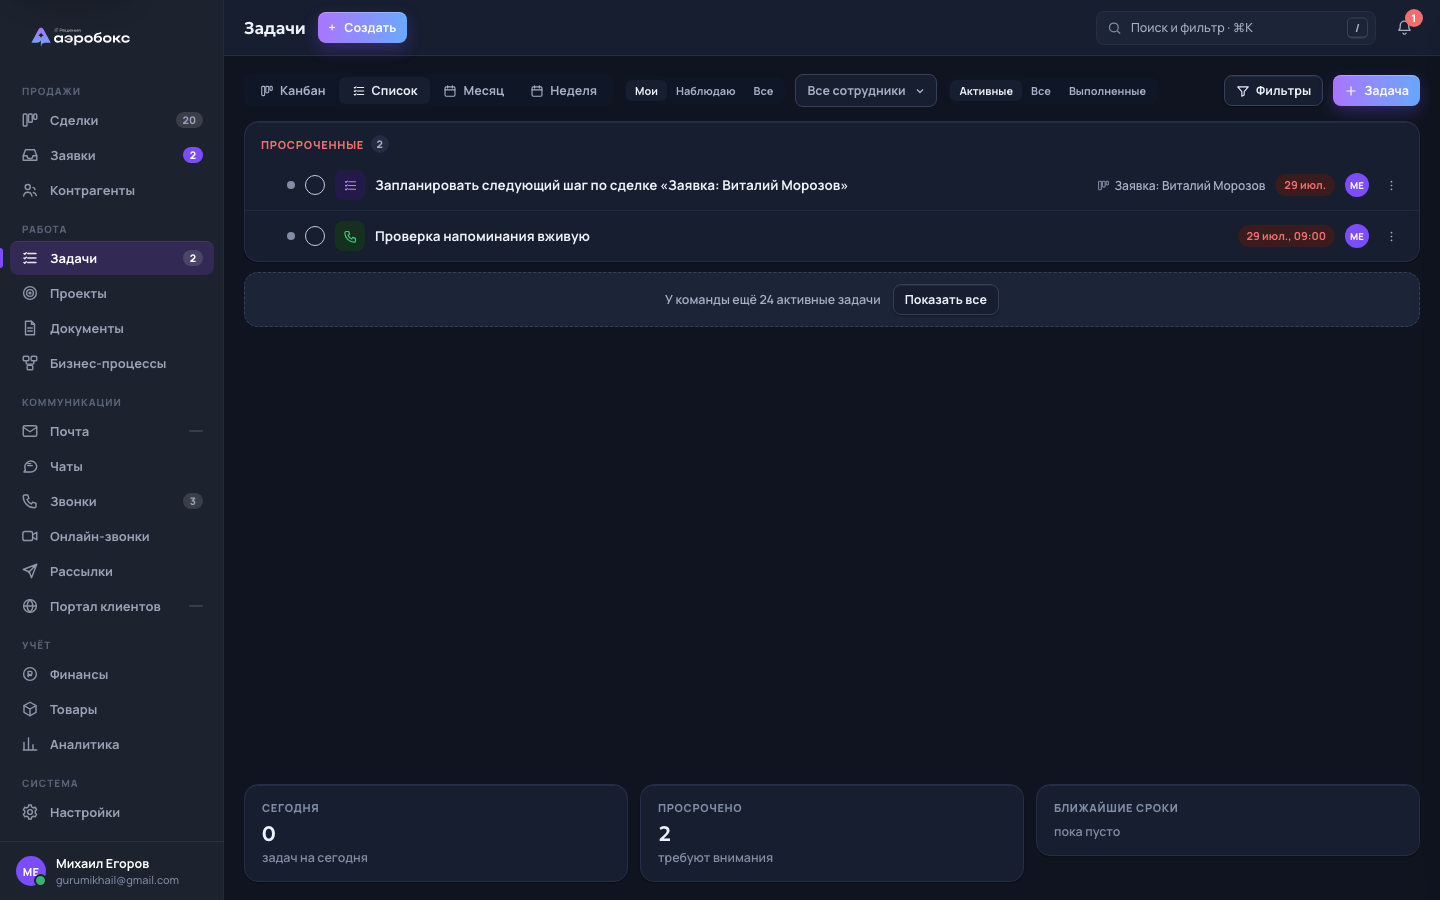
Task: Click the Aerobox logo
Action: (81, 37)
